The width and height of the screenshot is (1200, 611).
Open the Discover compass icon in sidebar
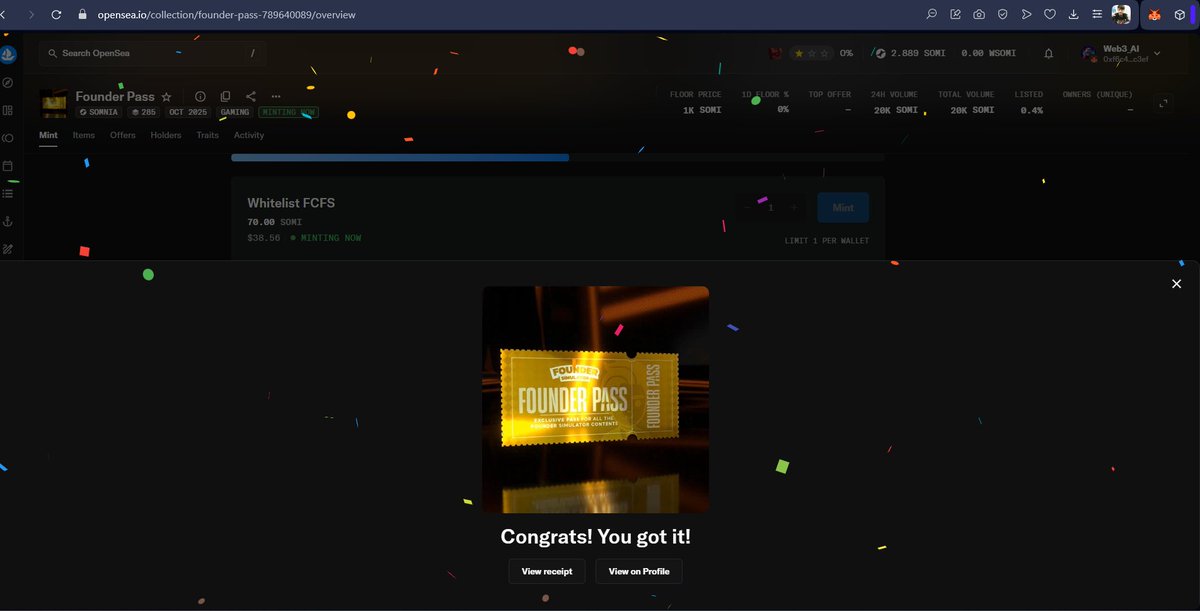pos(8,83)
